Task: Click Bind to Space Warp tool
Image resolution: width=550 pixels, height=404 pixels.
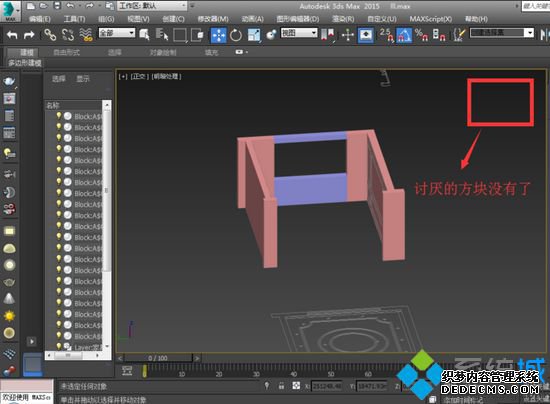Action: point(86,34)
